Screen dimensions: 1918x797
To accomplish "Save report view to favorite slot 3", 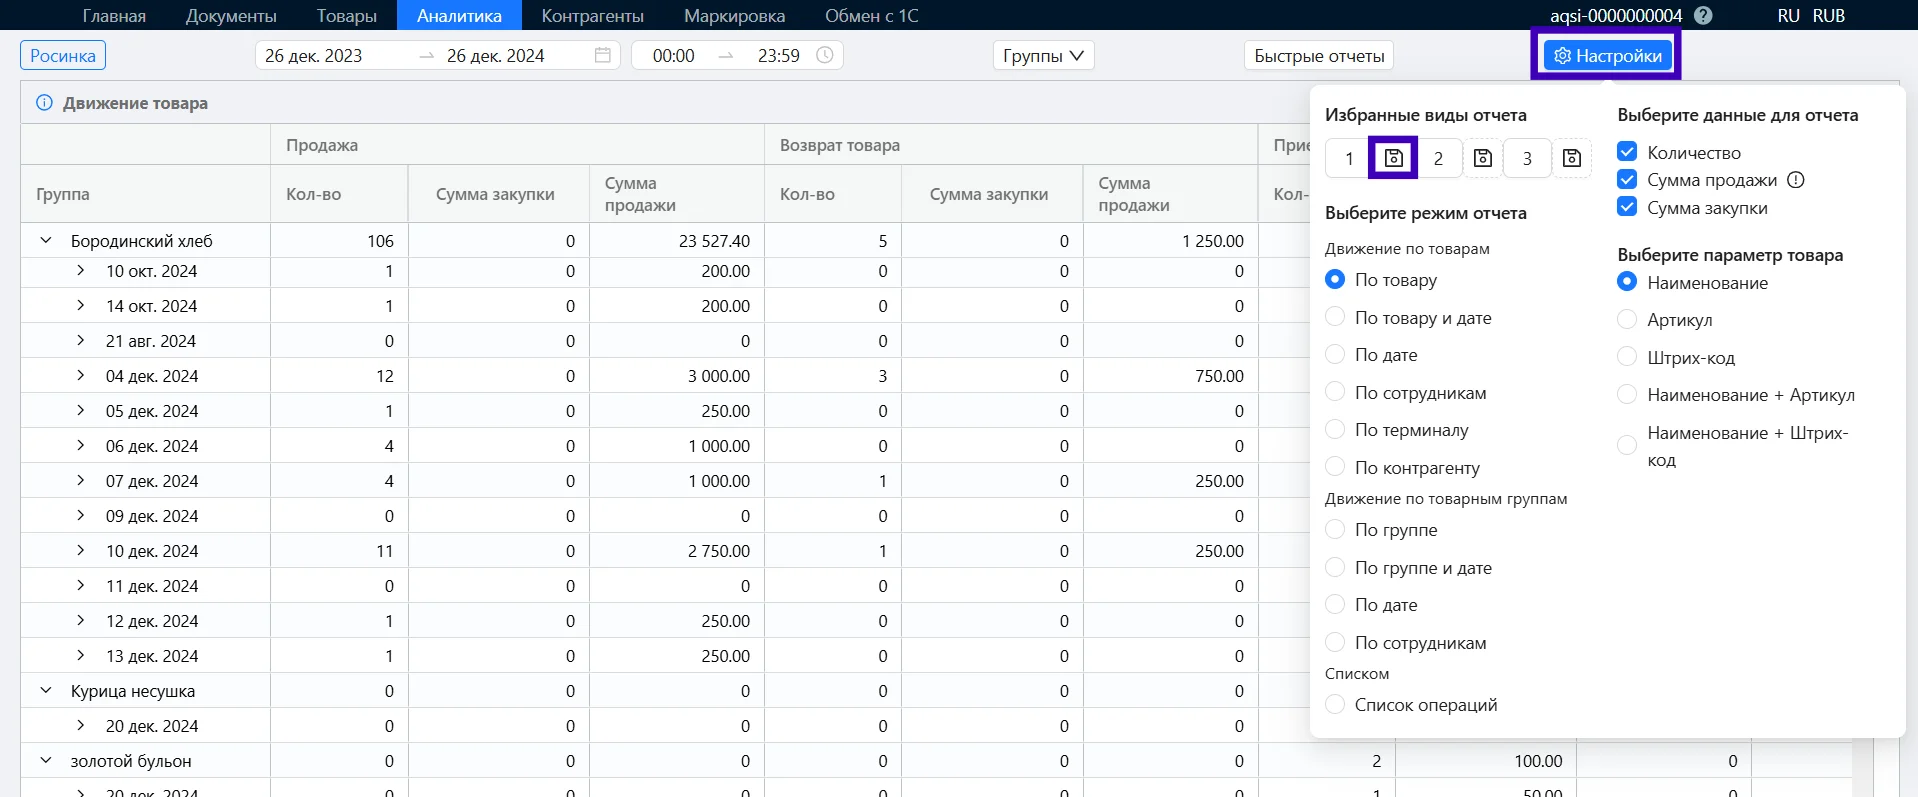I will [x=1572, y=158].
